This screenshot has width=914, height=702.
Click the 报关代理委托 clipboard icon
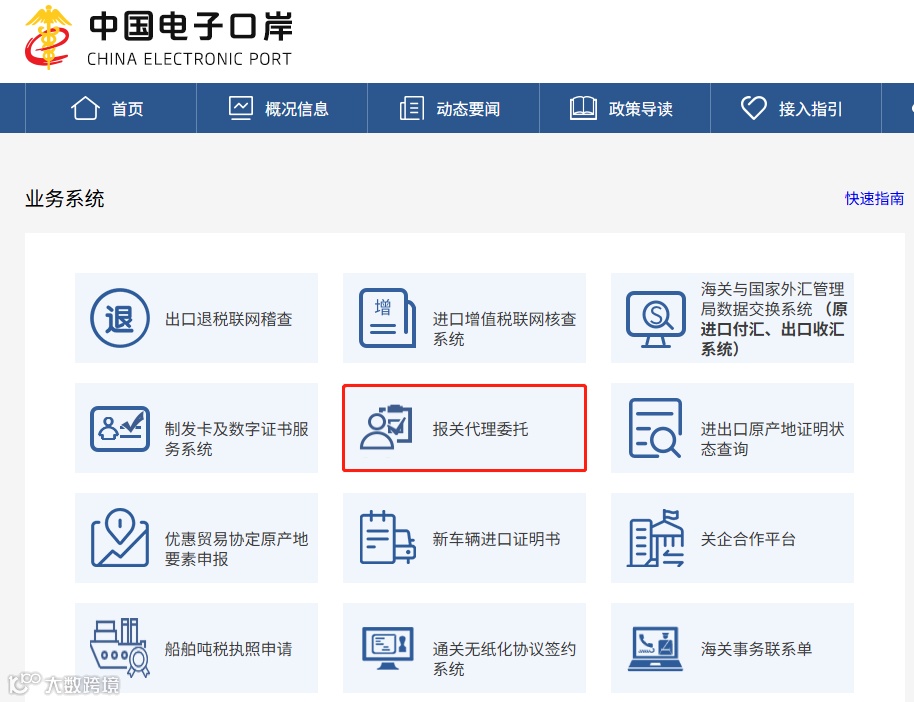[388, 428]
